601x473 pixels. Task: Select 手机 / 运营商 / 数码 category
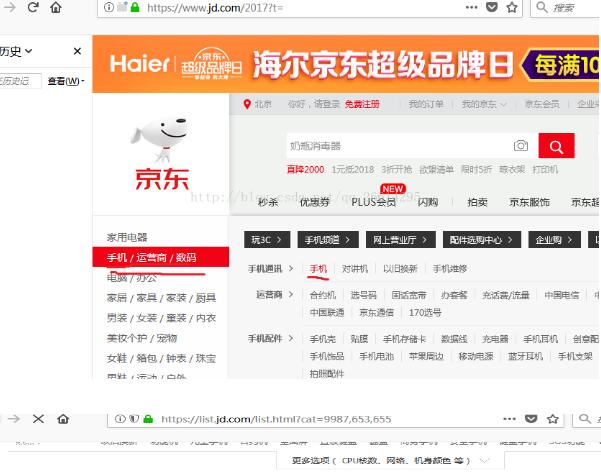coord(161,257)
